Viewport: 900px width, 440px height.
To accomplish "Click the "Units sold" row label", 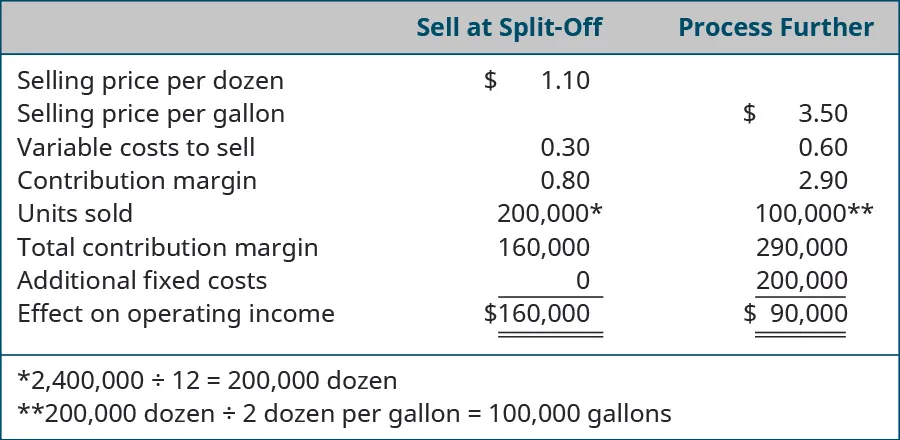I will click(75, 214).
